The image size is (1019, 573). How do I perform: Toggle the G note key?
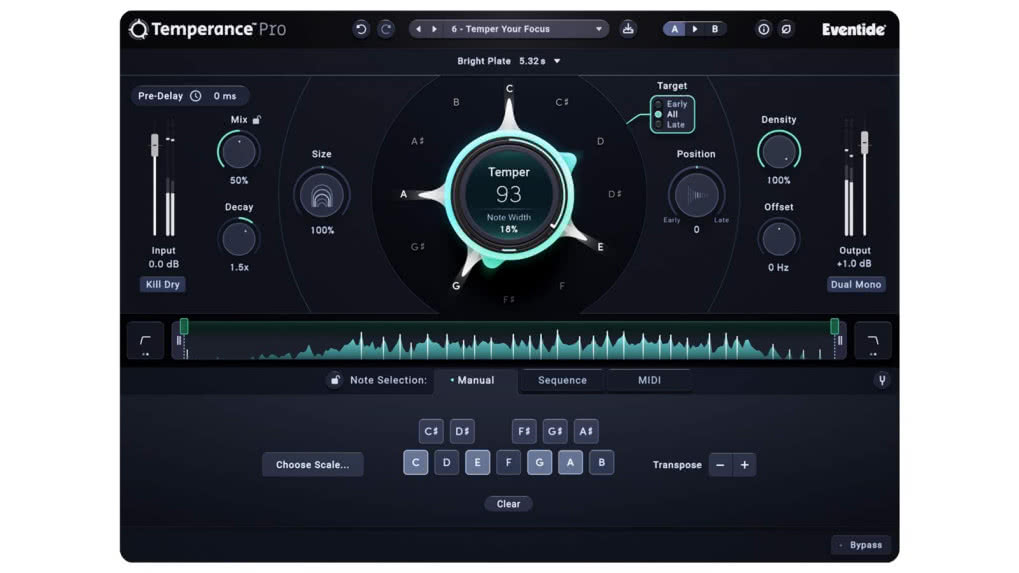(x=539, y=463)
